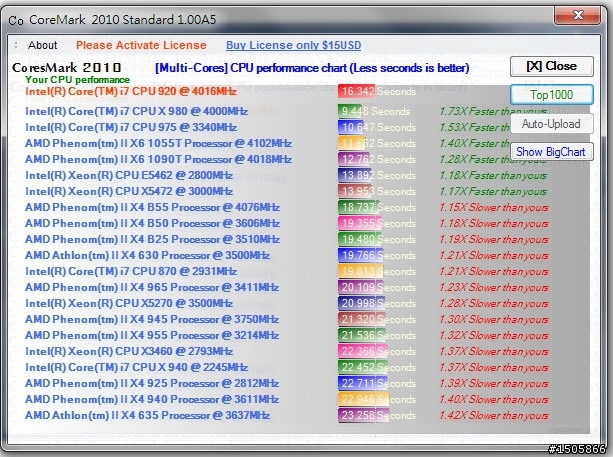Click the 21.536 seconds bar
613x457 pixels.
362,336
